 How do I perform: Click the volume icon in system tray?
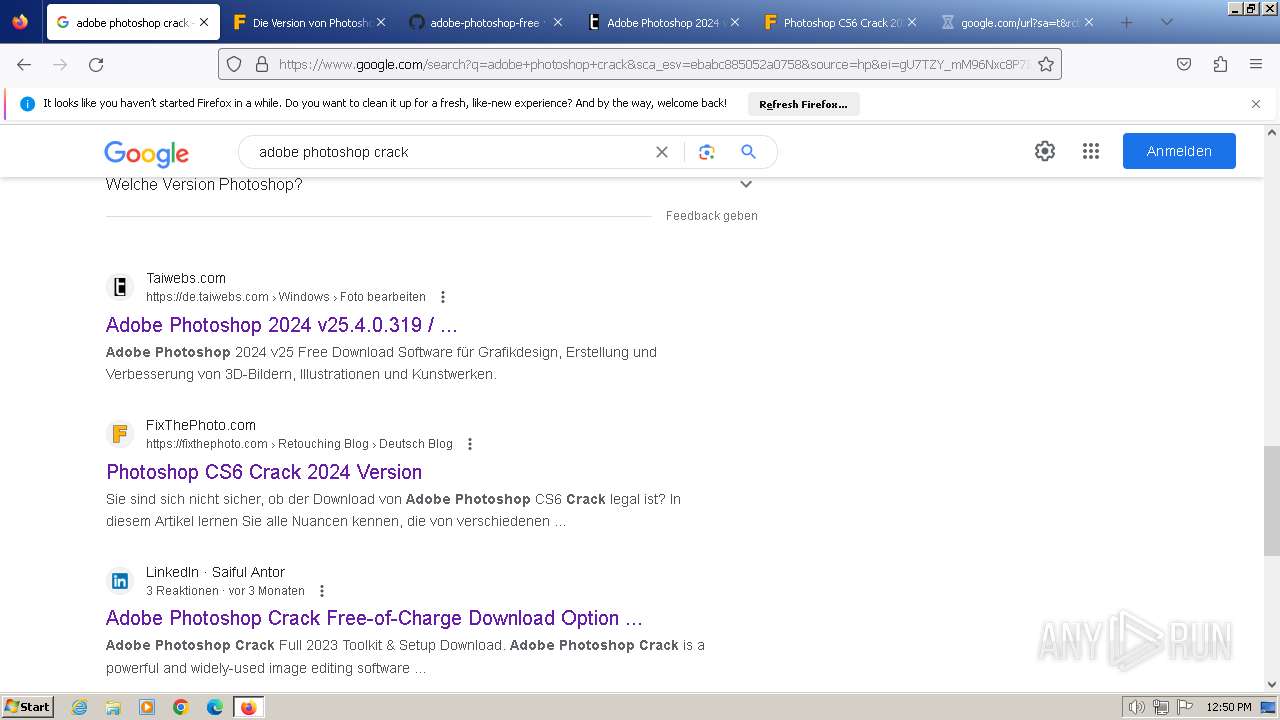tap(1137, 707)
